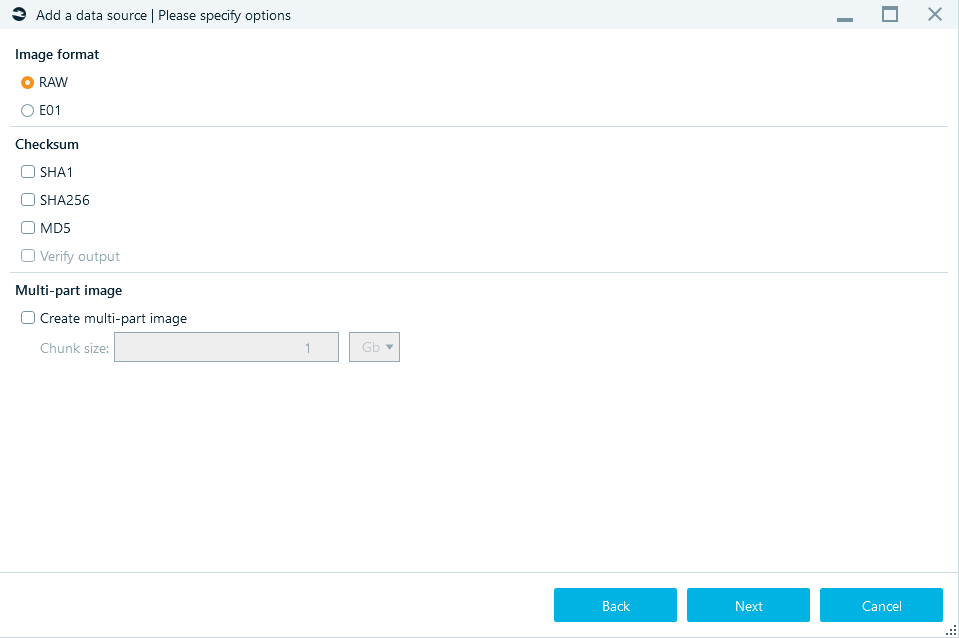This screenshot has width=959, height=638.
Task: Maximize the Add a data source window
Action: (x=890, y=14)
